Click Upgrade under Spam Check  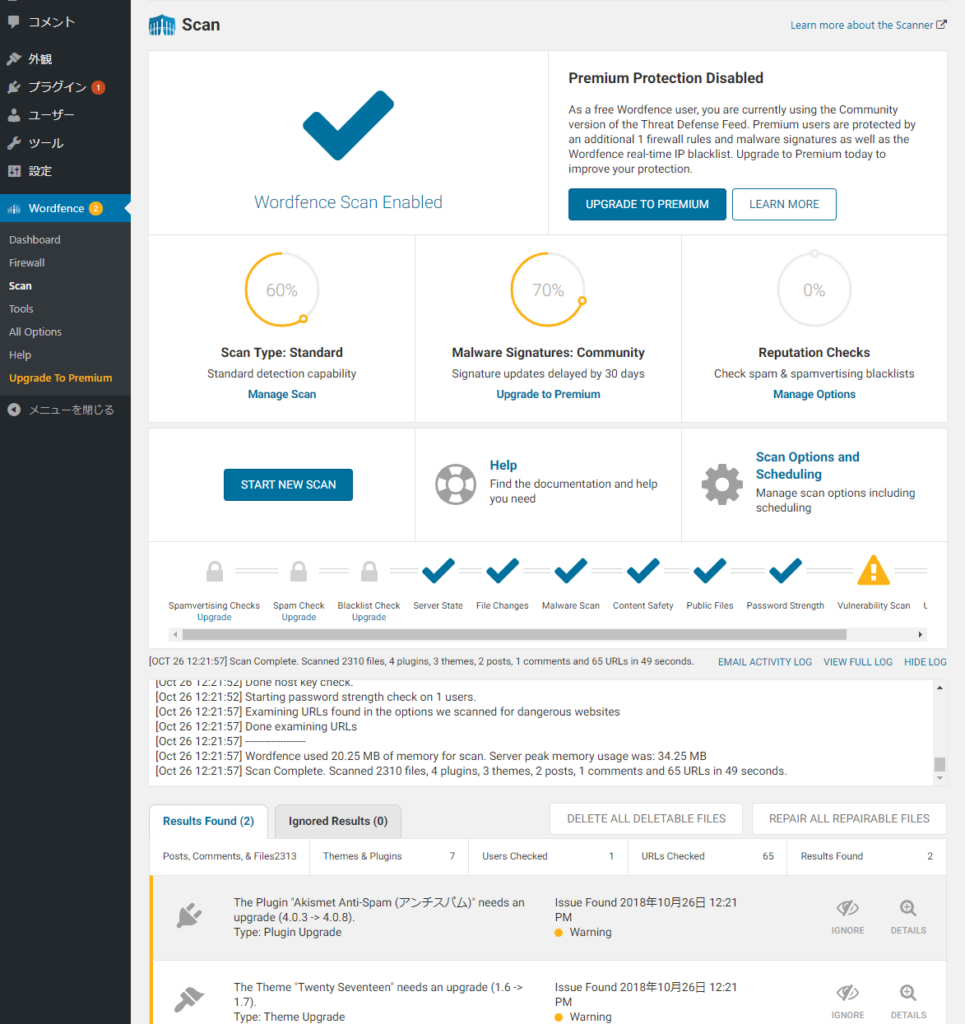pos(298,617)
